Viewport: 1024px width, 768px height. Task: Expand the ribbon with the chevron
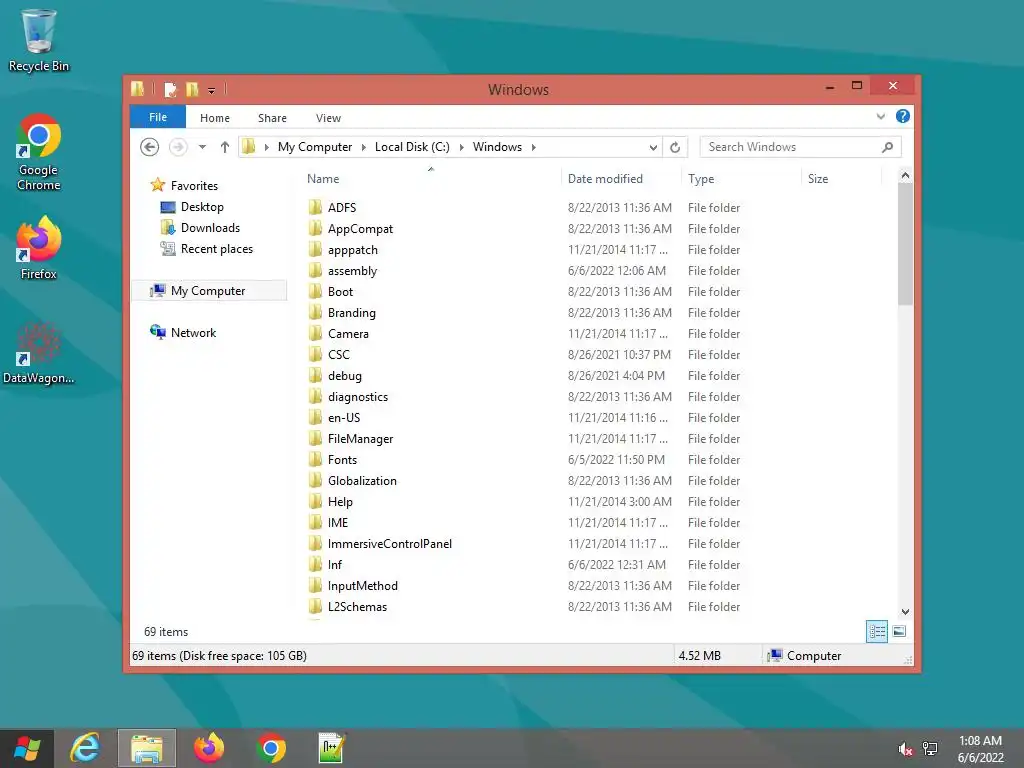880,117
